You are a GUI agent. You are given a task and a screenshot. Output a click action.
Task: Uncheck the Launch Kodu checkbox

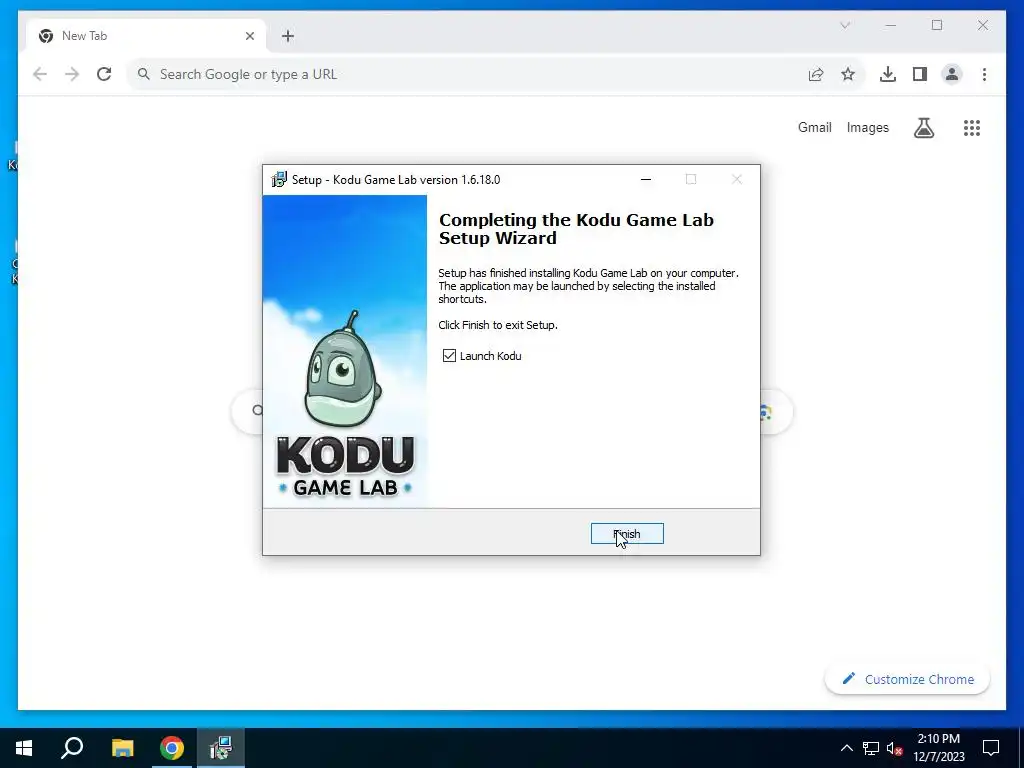click(x=449, y=356)
